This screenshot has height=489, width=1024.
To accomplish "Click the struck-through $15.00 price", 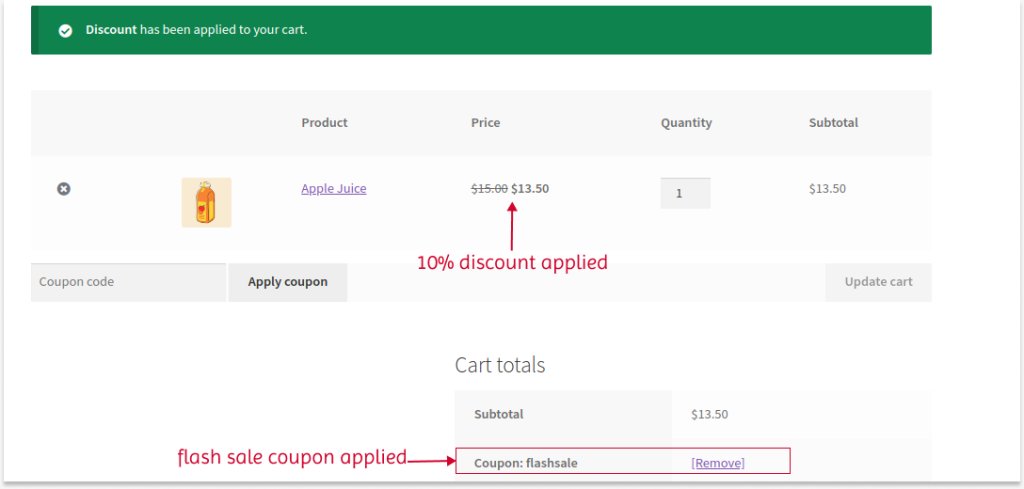I will coord(489,189).
